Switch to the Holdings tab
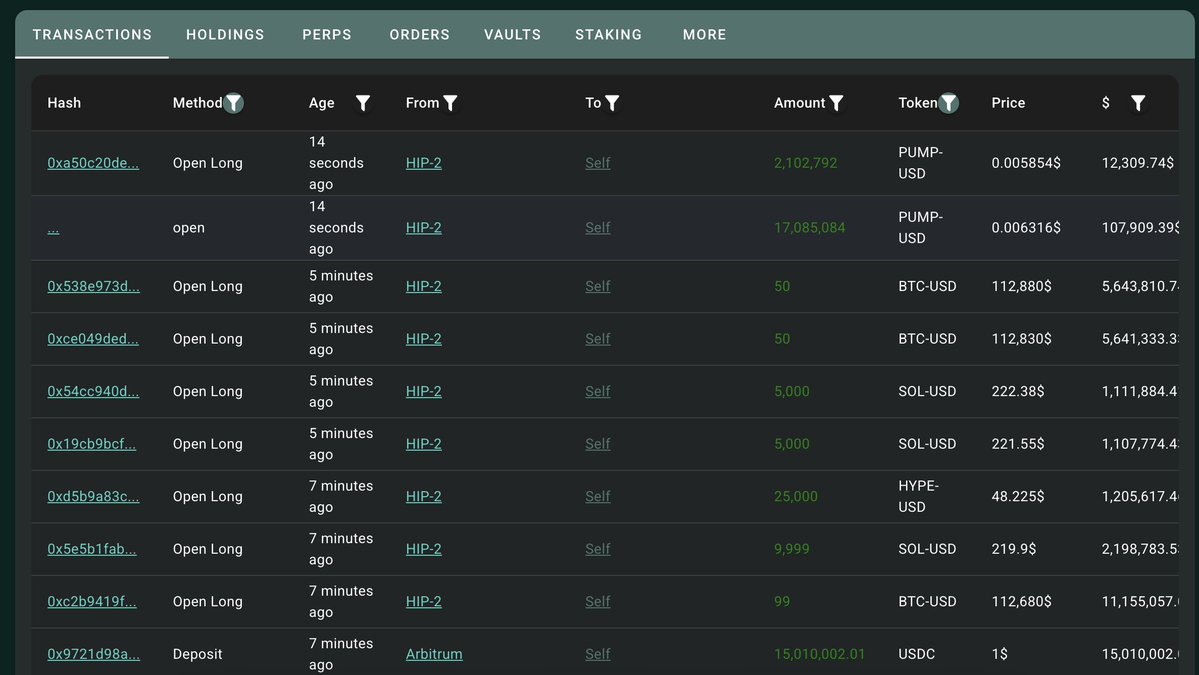This screenshot has width=1199, height=675. coord(225,35)
